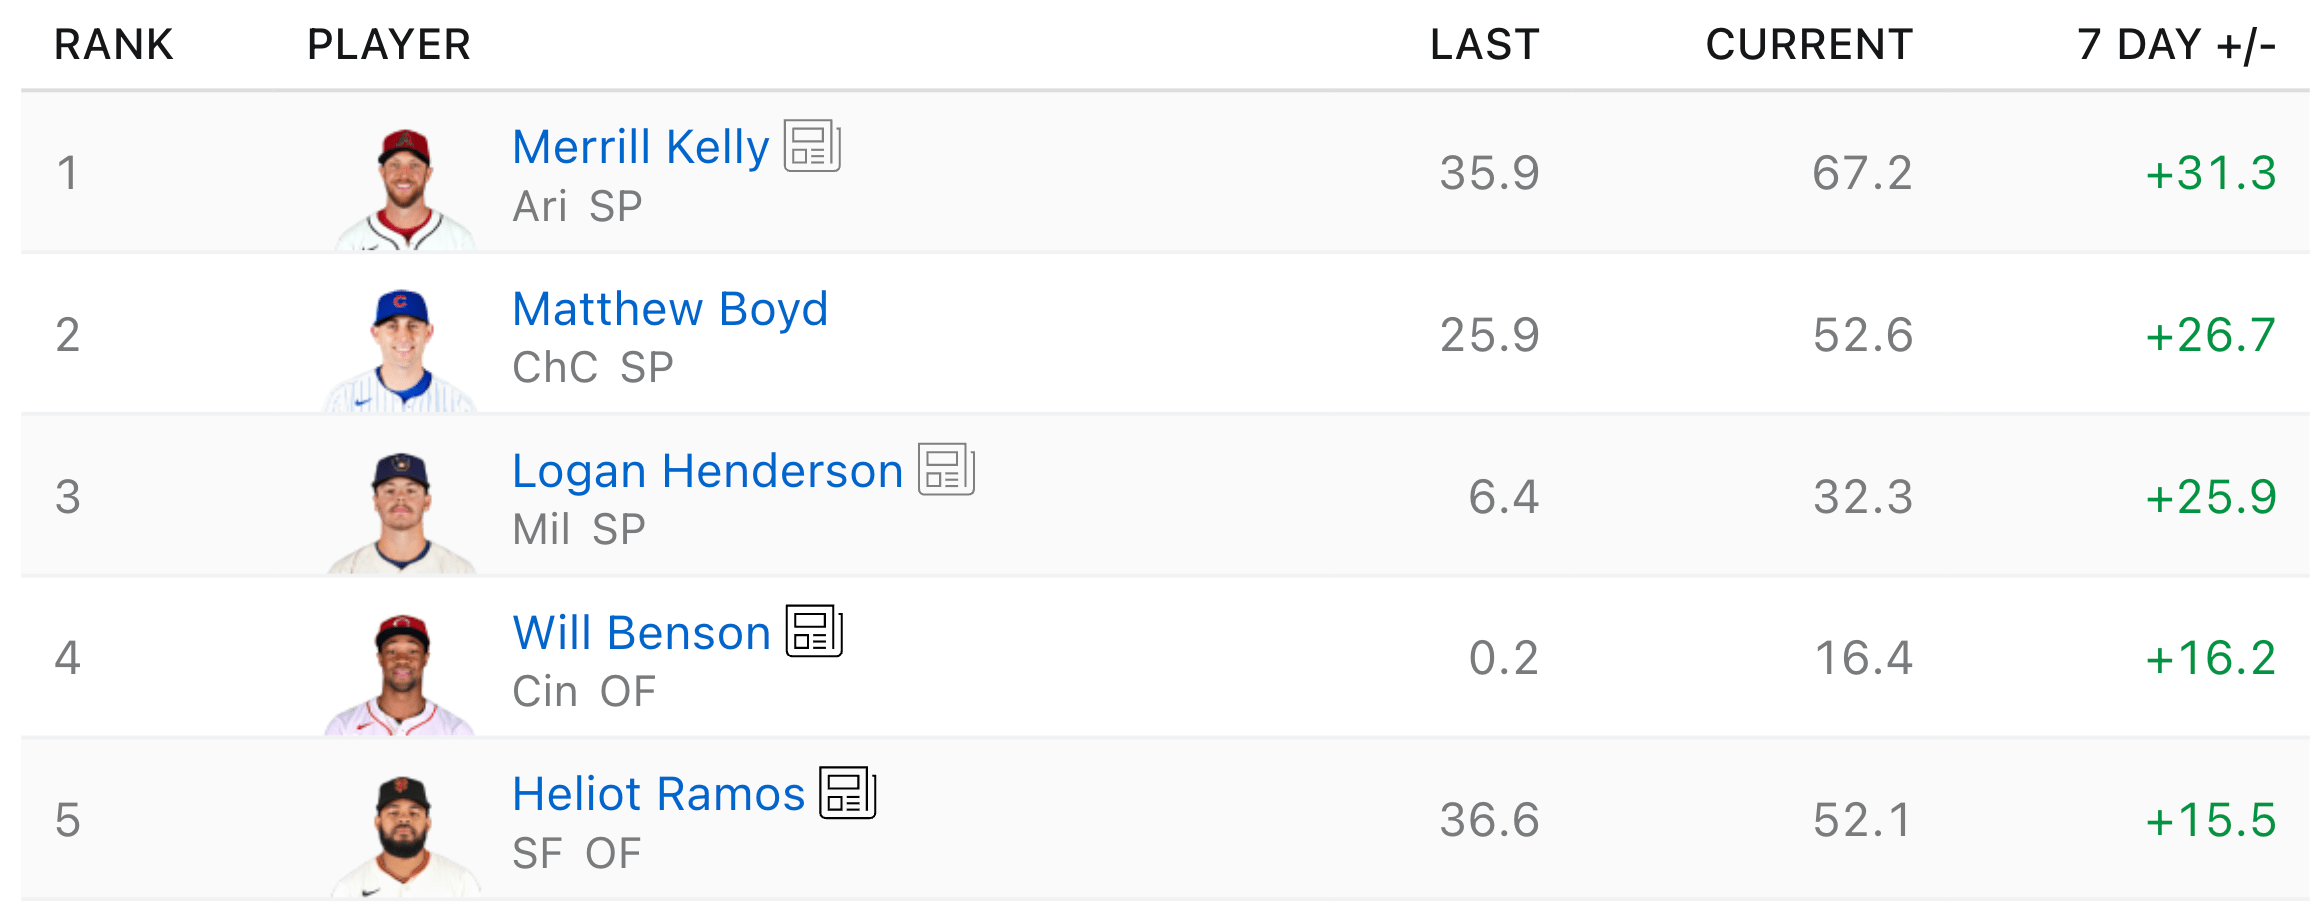Sort by the RANK column header
Image resolution: width=2311 pixels, height=901 pixels.
[114, 45]
